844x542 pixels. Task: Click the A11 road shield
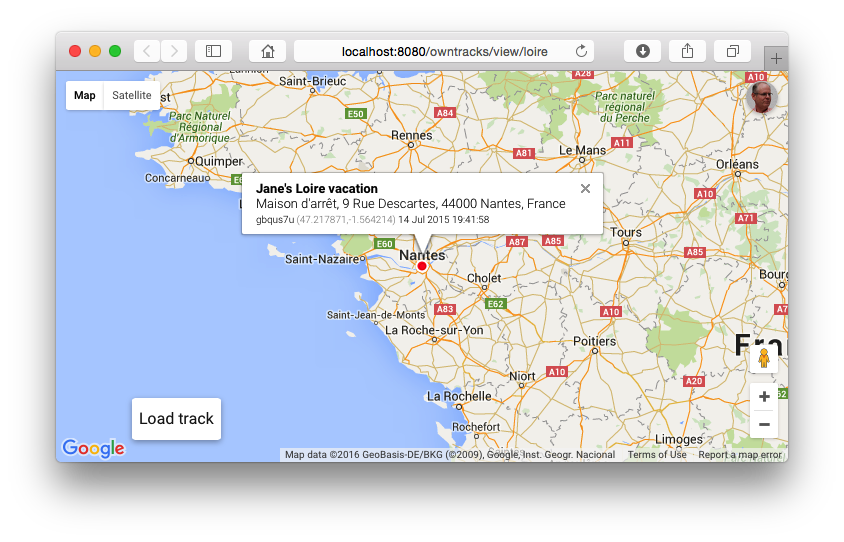(x=622, y=143)
